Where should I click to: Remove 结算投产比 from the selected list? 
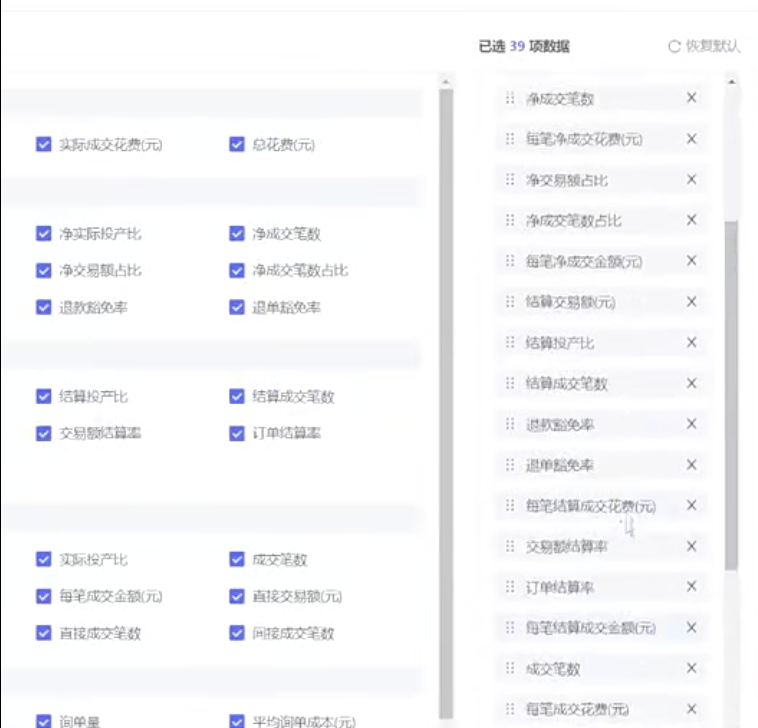tap(692, 342)
